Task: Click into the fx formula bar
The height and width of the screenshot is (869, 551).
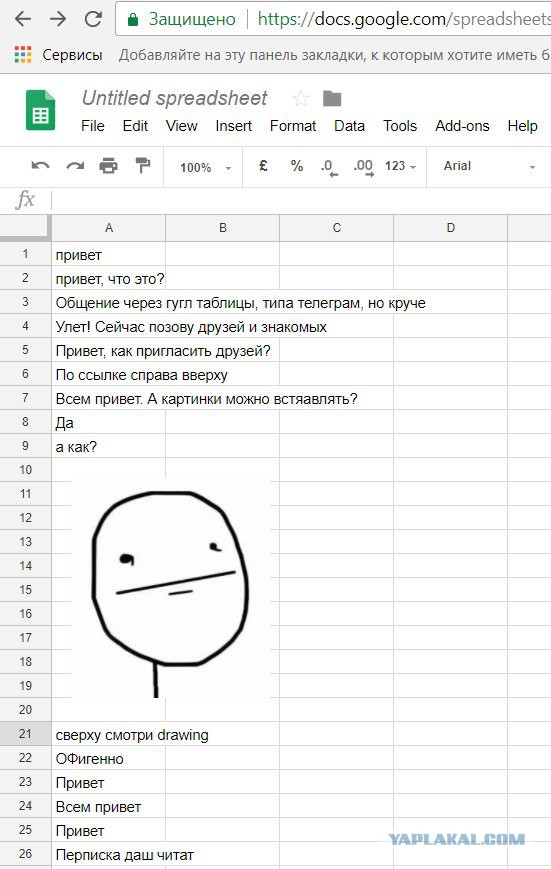Action: click(x=302, y=200)
